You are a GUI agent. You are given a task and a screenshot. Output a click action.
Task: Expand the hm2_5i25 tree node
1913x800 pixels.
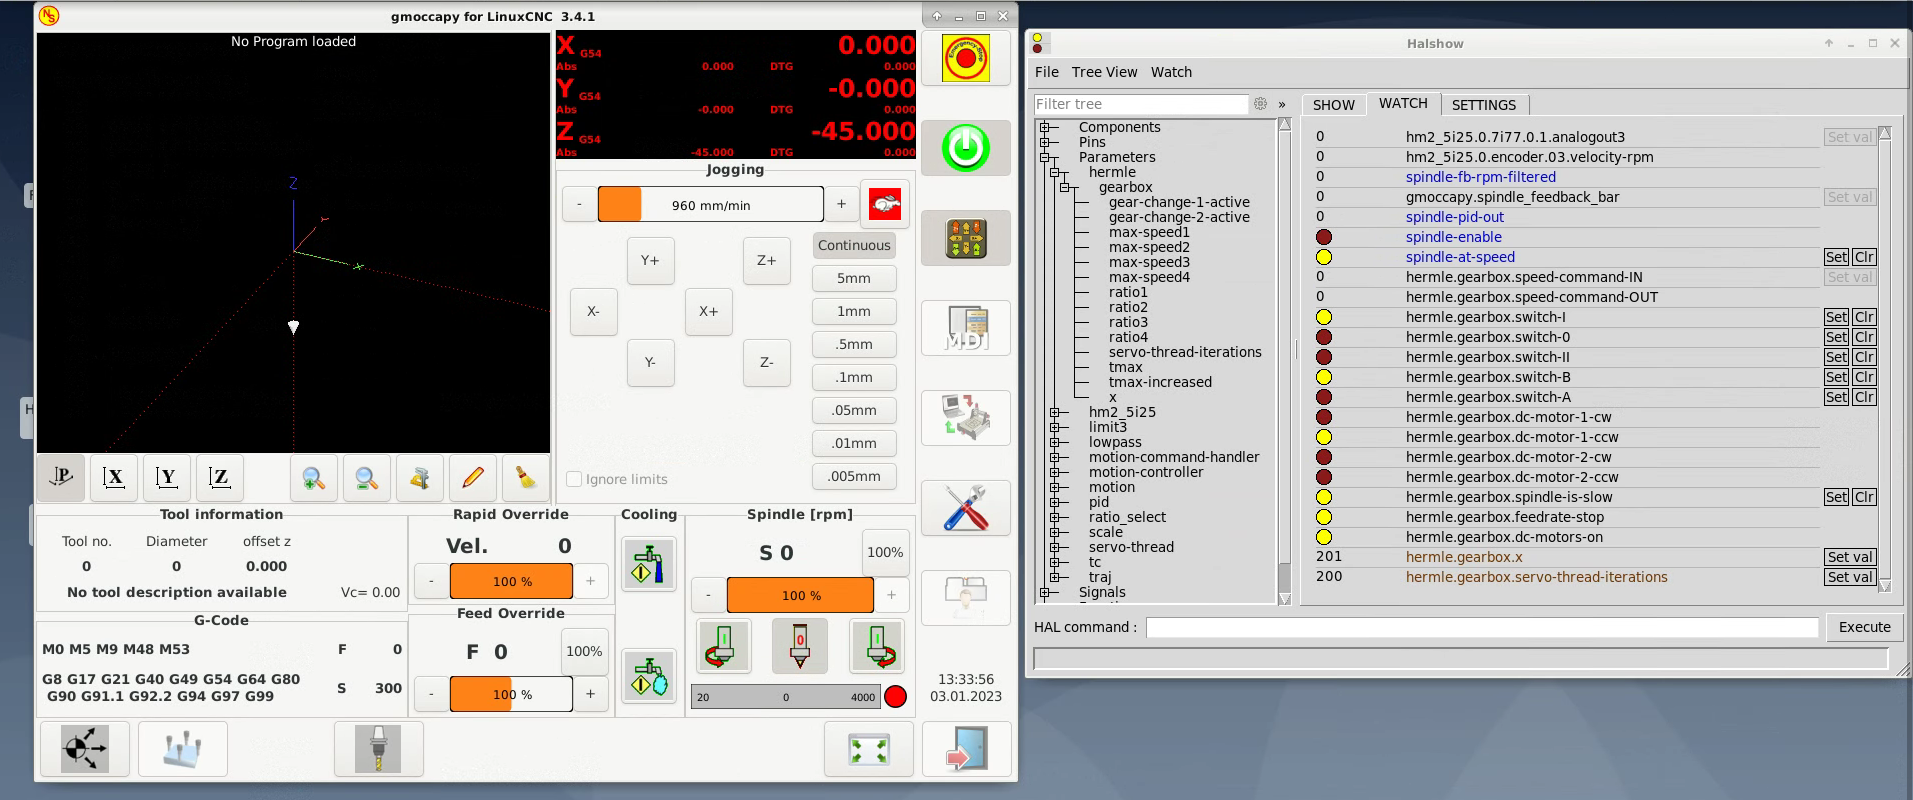(x=1054, y=412)
